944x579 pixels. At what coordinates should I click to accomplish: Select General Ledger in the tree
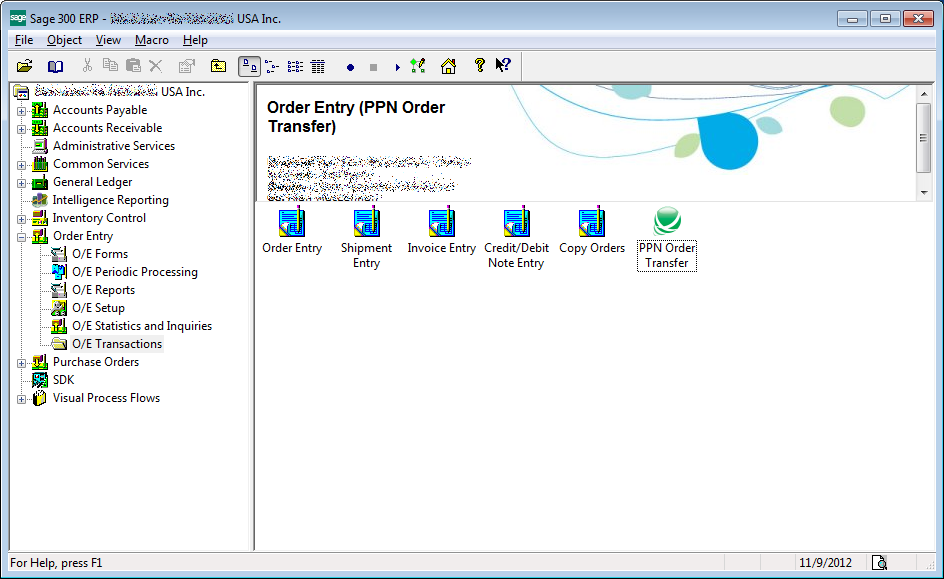(93, 182)
